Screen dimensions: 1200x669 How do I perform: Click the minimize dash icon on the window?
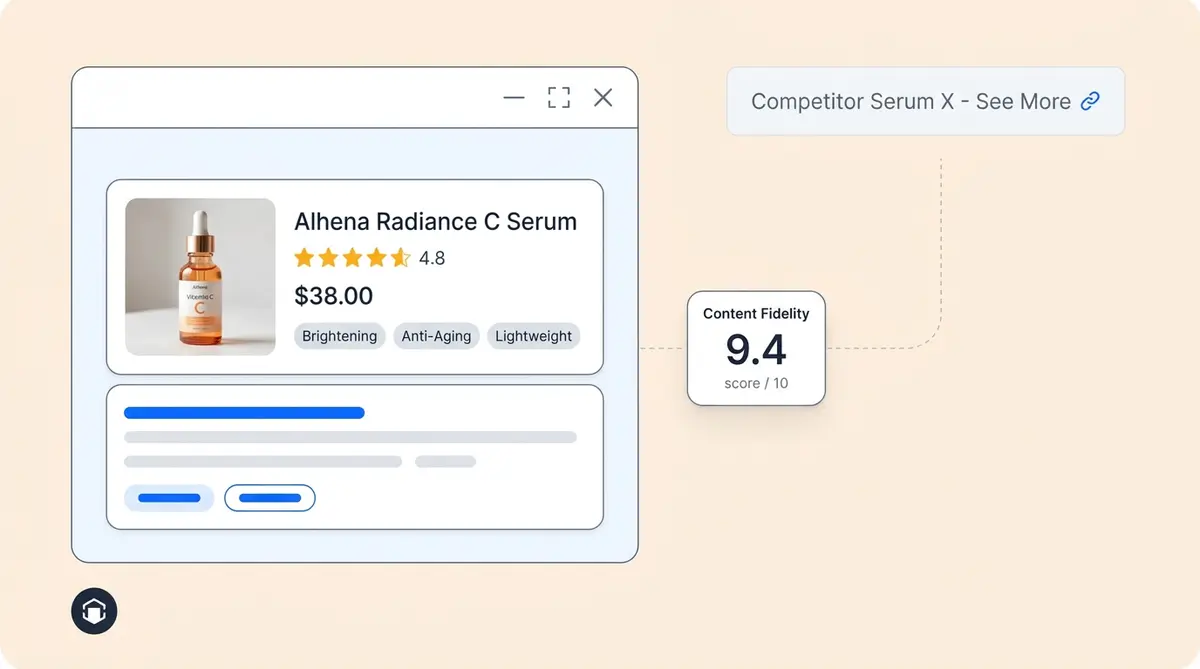(x=513, y=98)
